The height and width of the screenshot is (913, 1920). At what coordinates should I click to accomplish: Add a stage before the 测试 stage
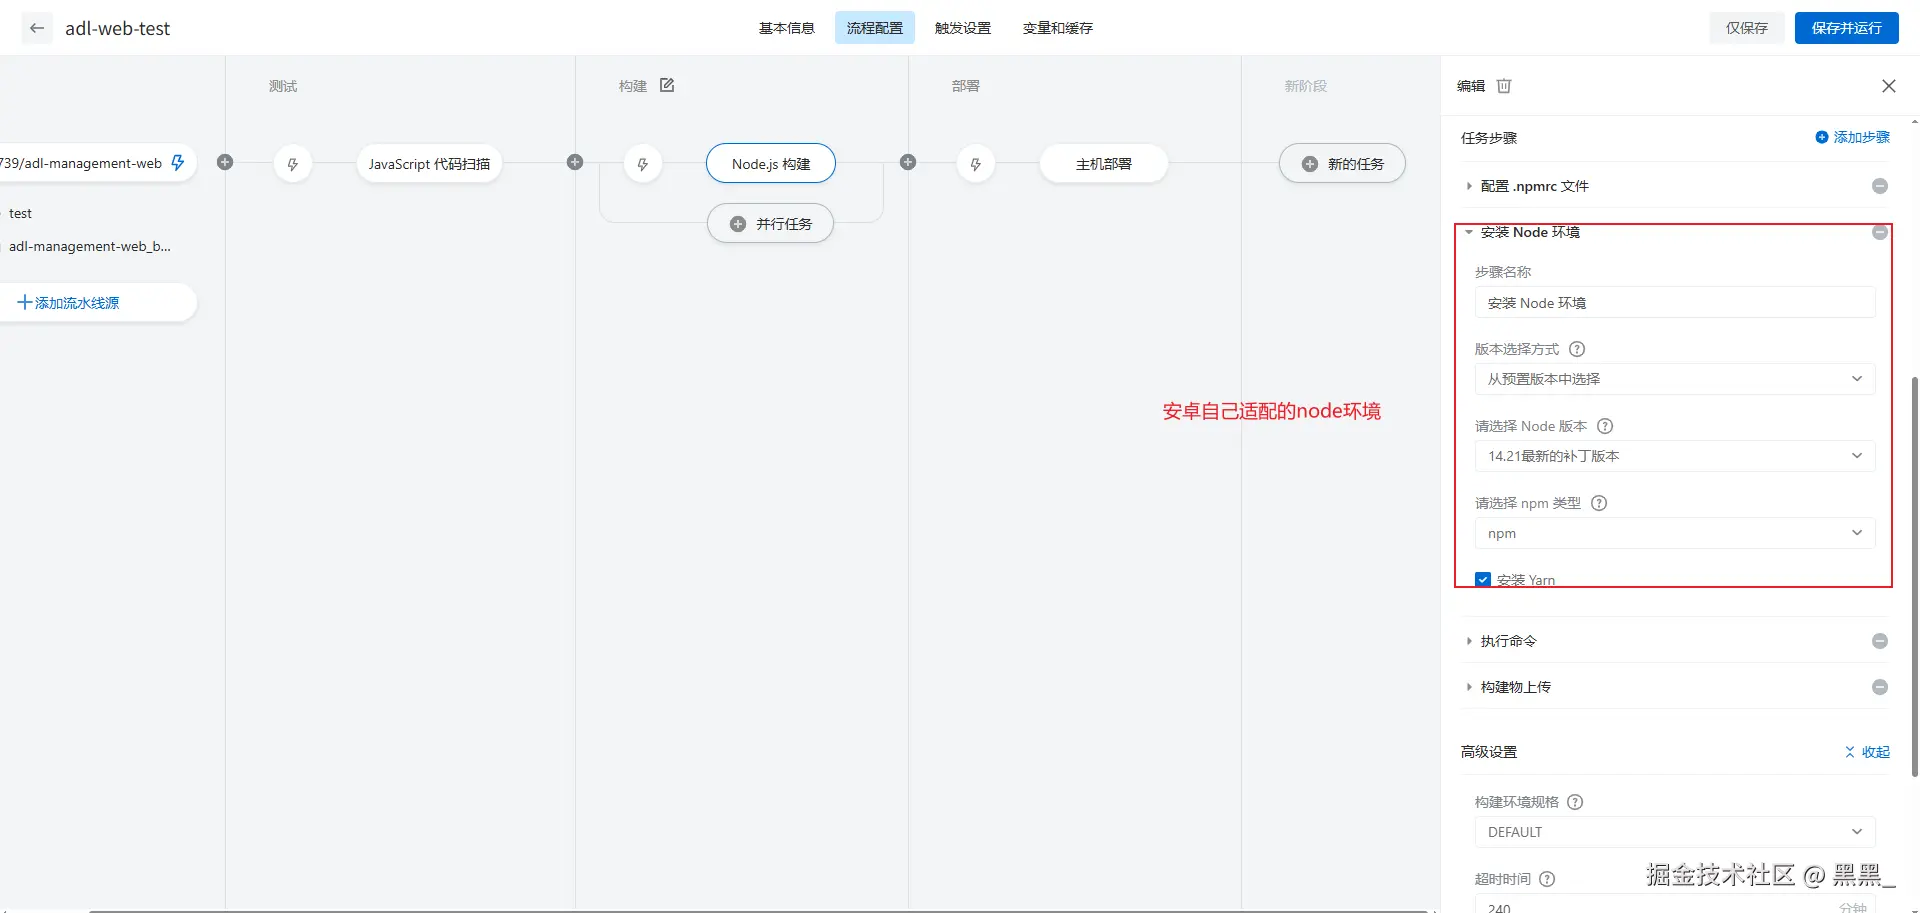click(x=225, y=162)
